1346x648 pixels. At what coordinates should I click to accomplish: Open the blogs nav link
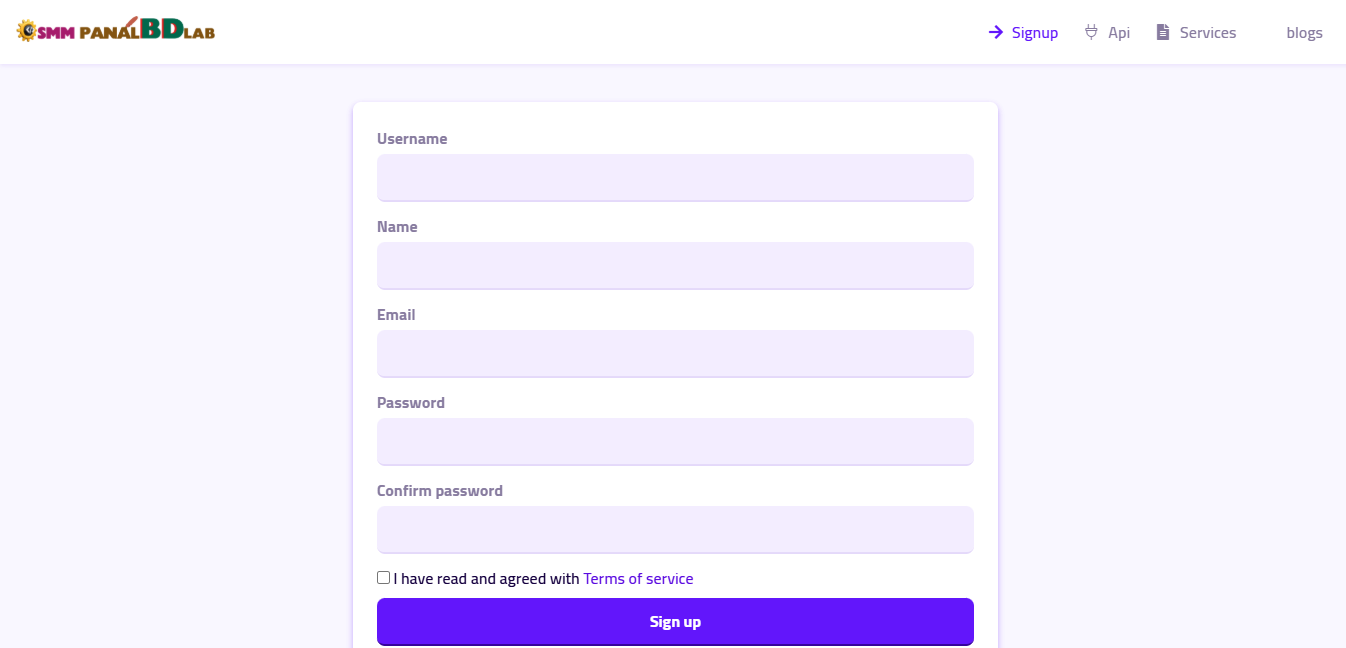click(x=1304, y=33)
